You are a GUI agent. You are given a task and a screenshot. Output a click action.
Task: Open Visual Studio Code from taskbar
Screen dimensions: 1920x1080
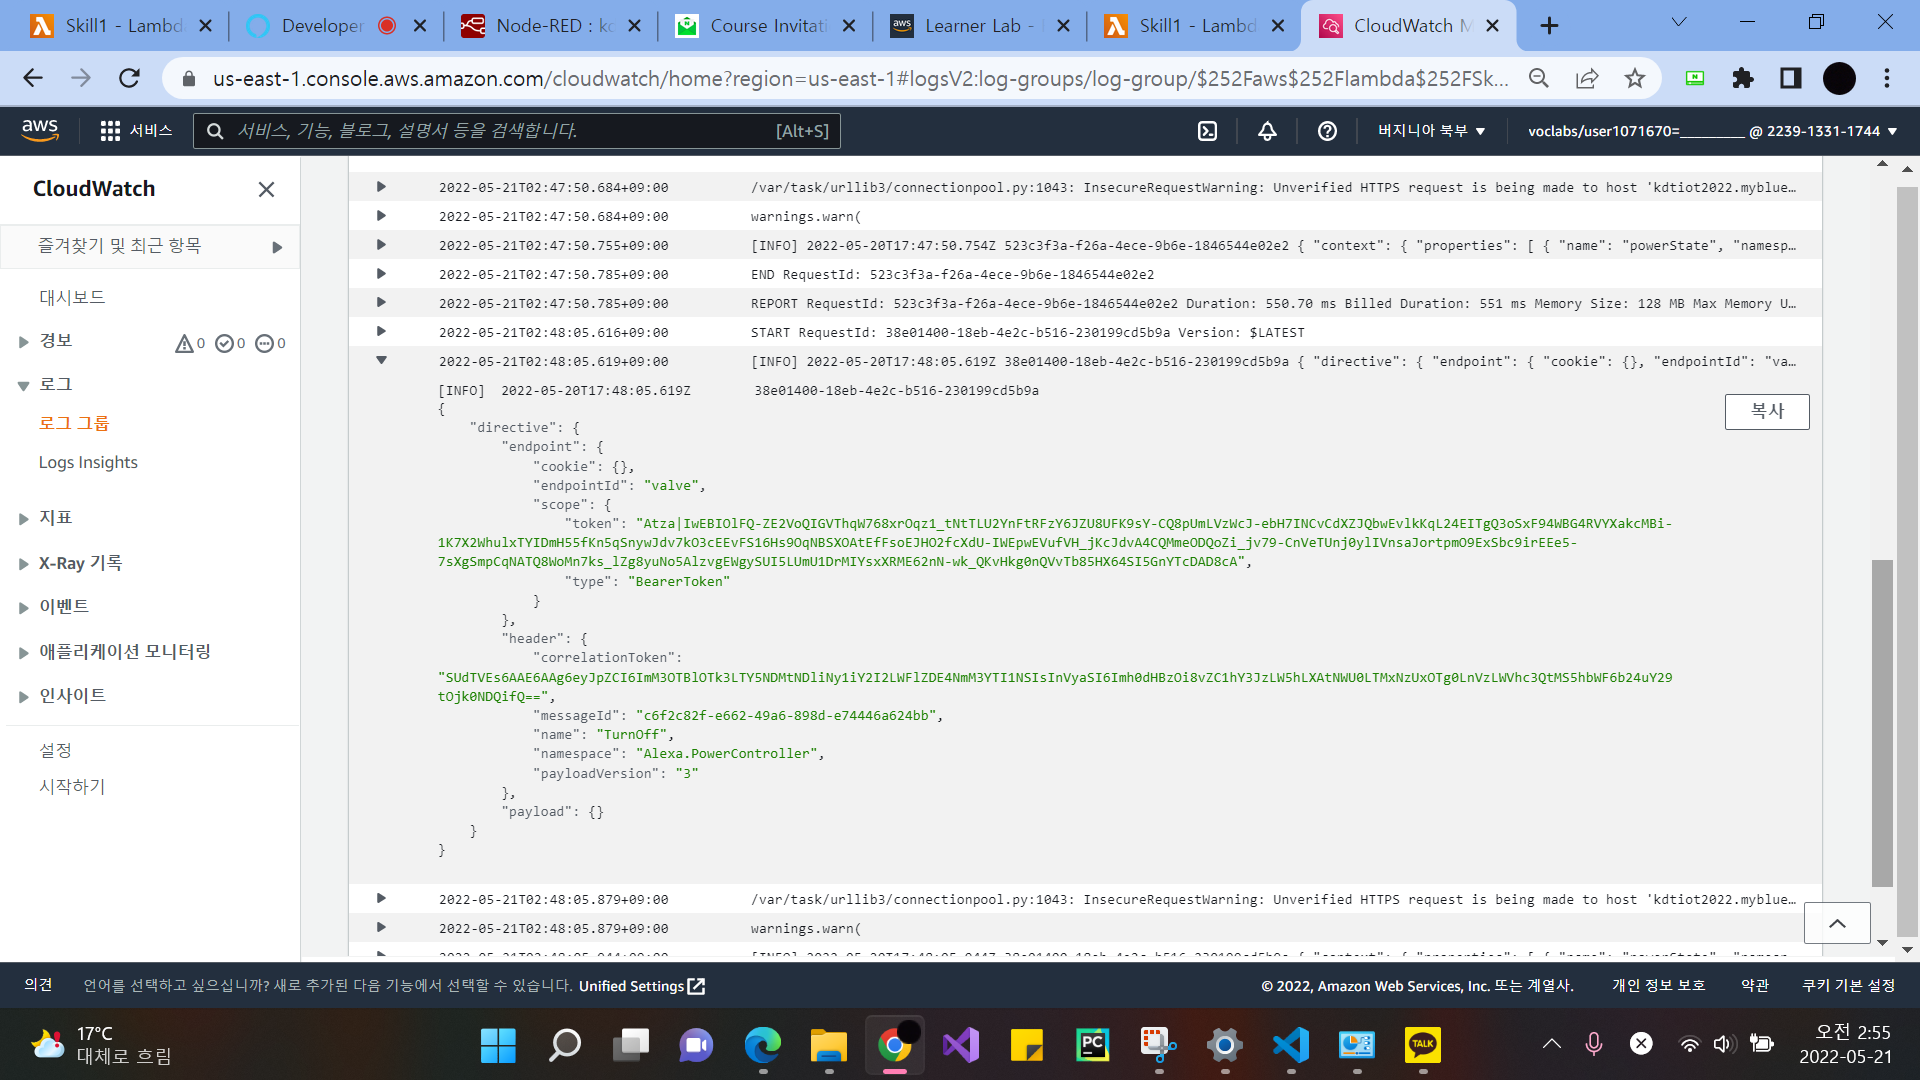pos(1290,1045)
